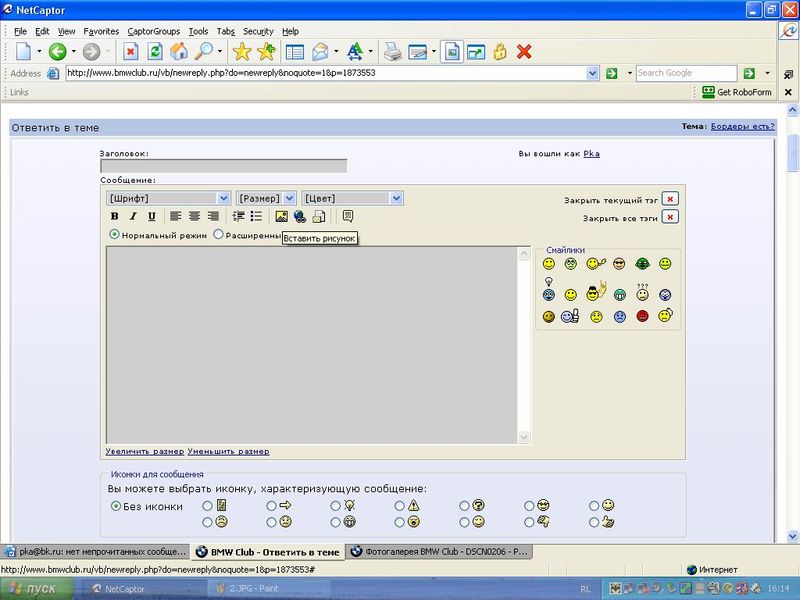The width and height of the screenshot is (800, 600).
Task: Insert the red angry smiley
Action: 642,316
